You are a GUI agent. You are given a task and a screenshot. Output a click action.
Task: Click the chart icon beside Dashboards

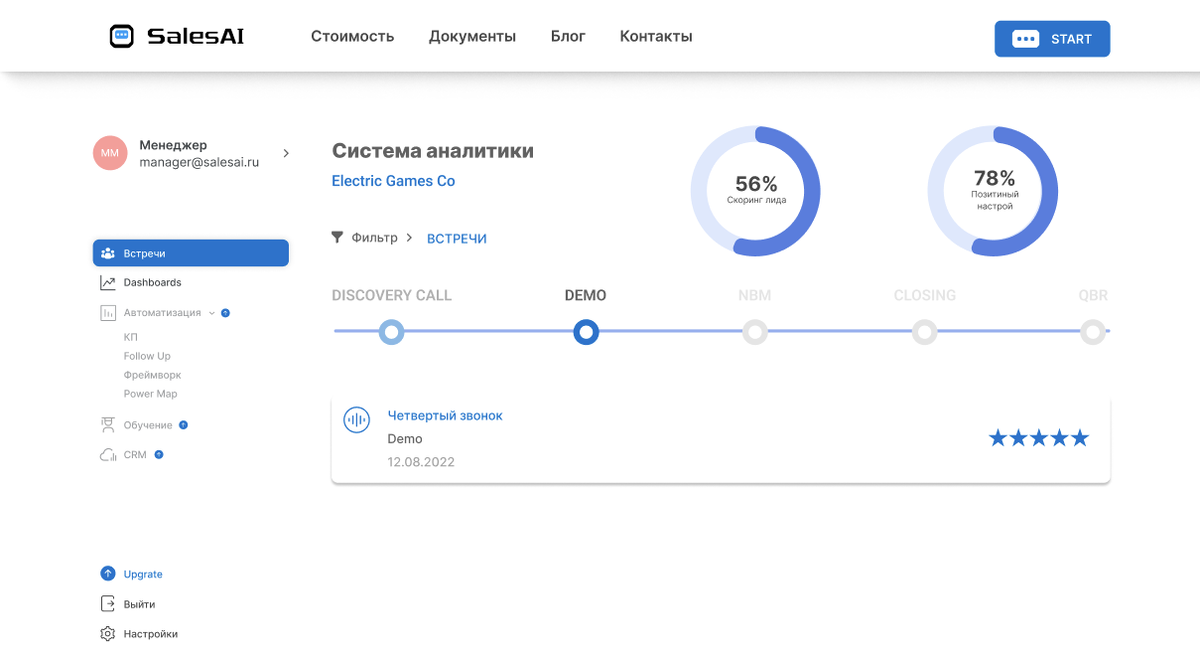(108, 282)
